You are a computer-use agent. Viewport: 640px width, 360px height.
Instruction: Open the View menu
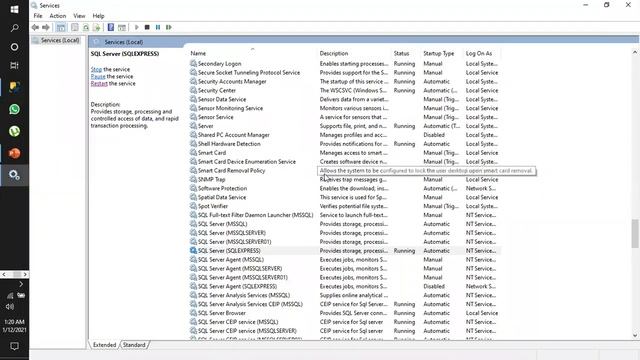coord(79,16)
